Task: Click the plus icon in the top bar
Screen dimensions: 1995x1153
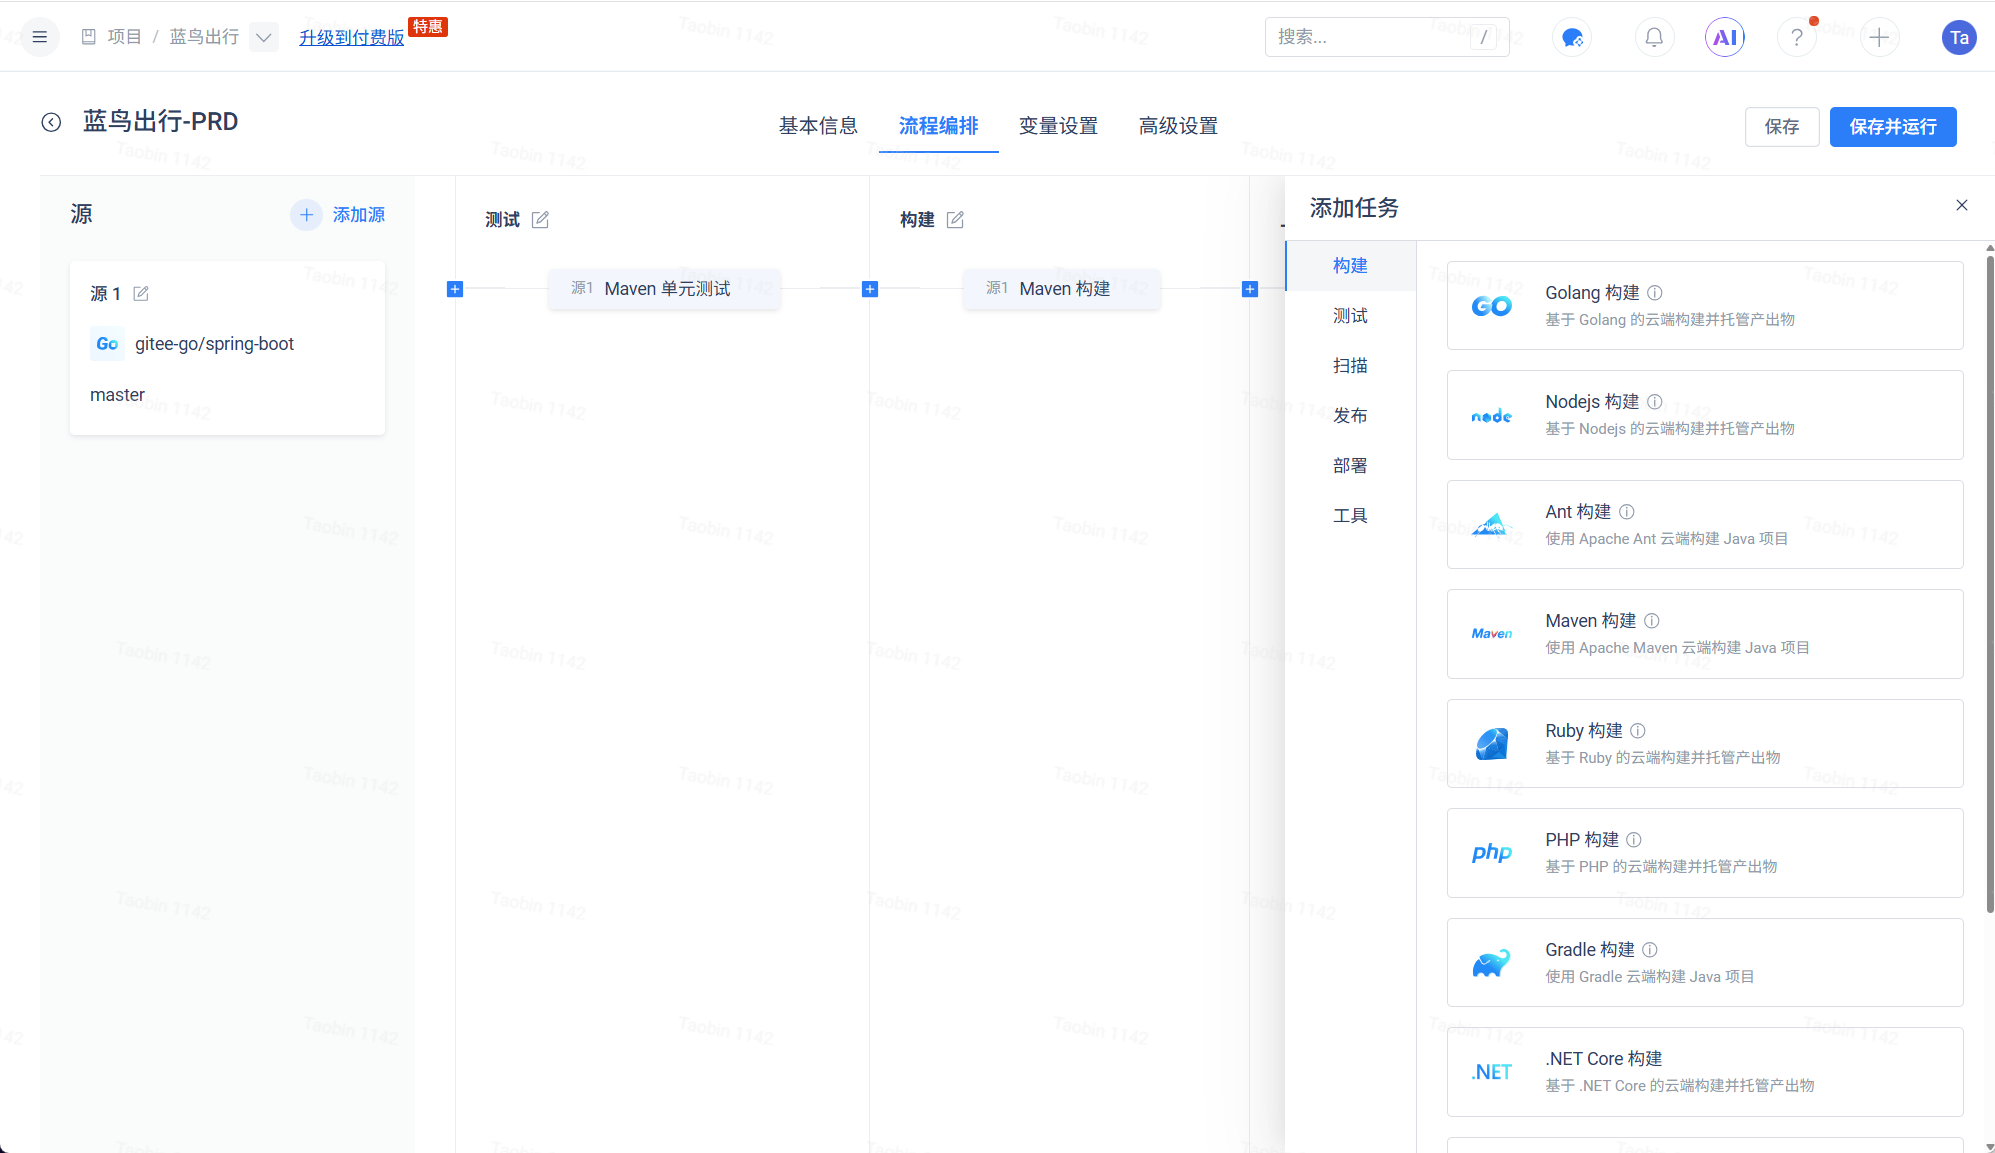Action: [1880, 37]
